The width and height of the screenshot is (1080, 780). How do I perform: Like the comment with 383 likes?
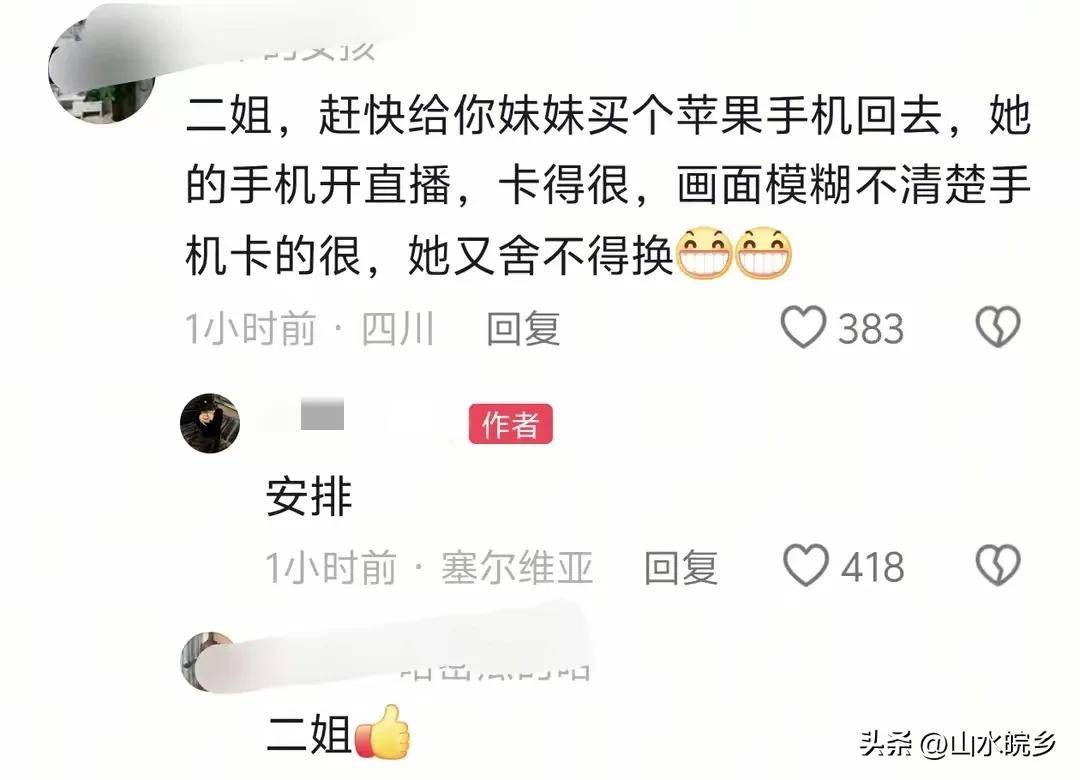coord(802,327)
